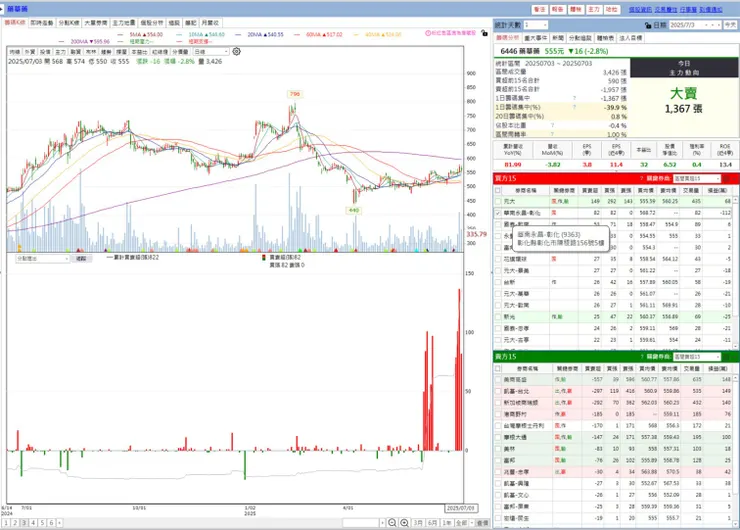
Task: Check the 台新 broker checkbox
Action: click(498, 282)
